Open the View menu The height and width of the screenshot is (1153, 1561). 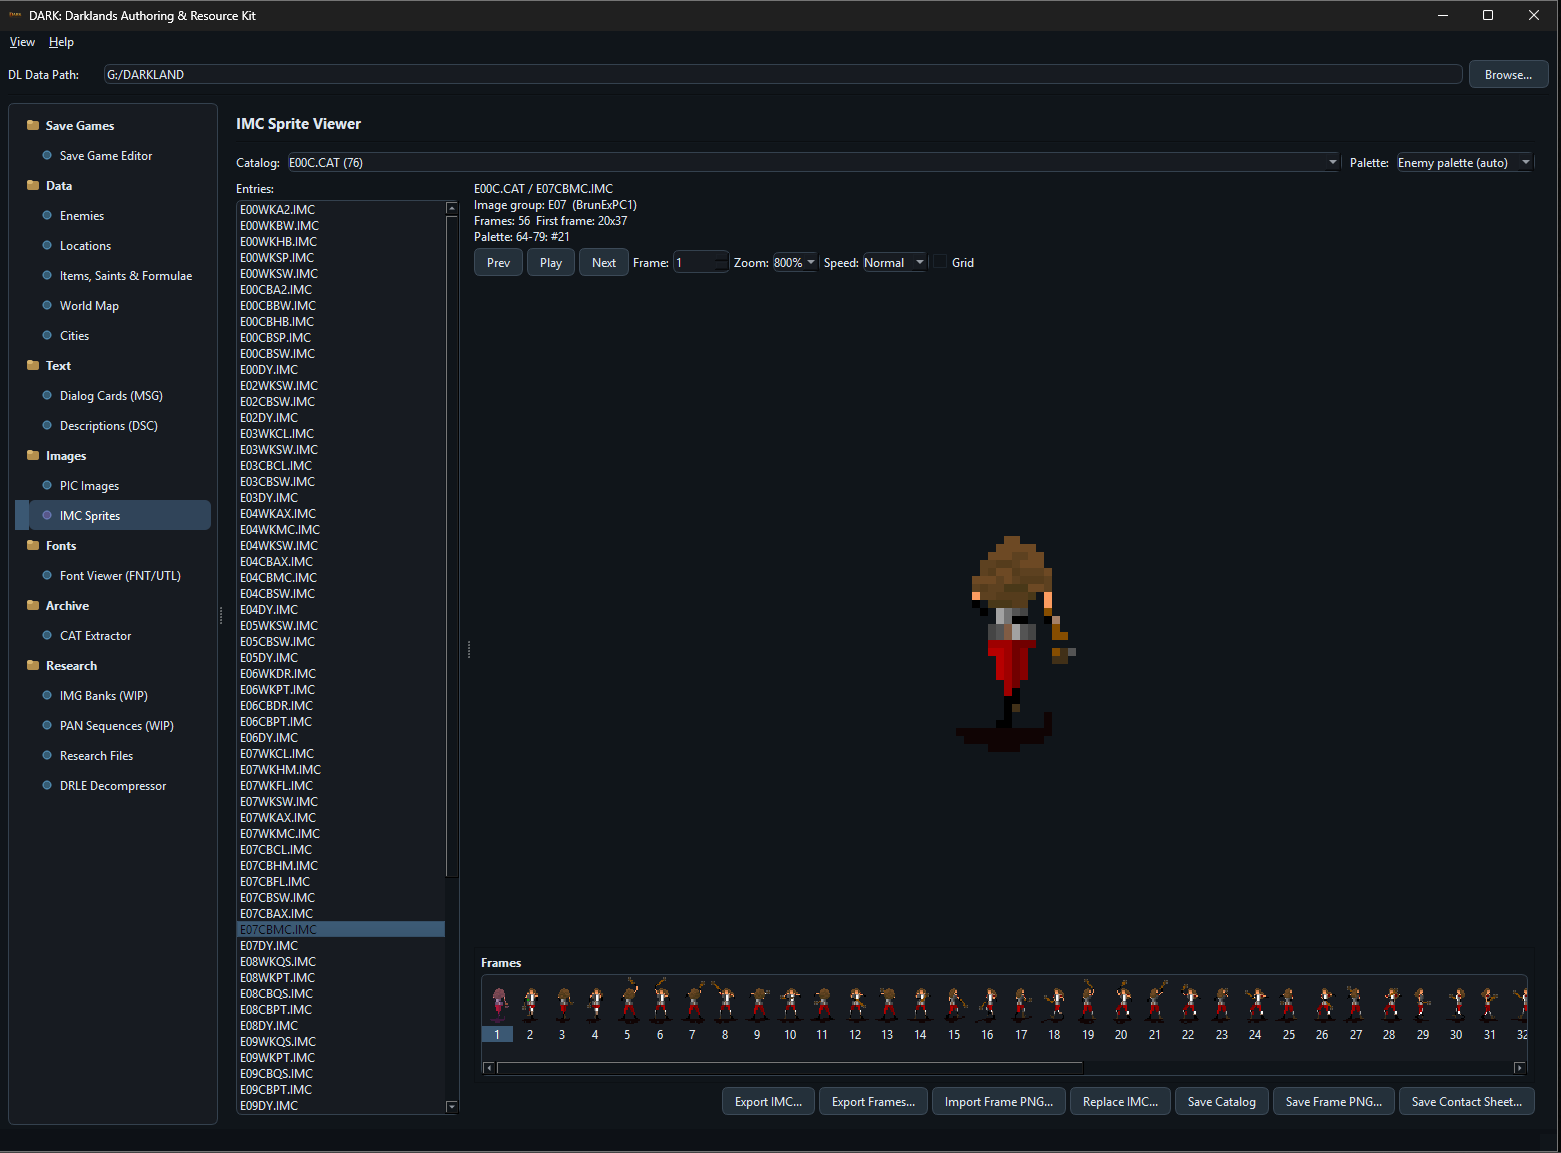(22, 42)
